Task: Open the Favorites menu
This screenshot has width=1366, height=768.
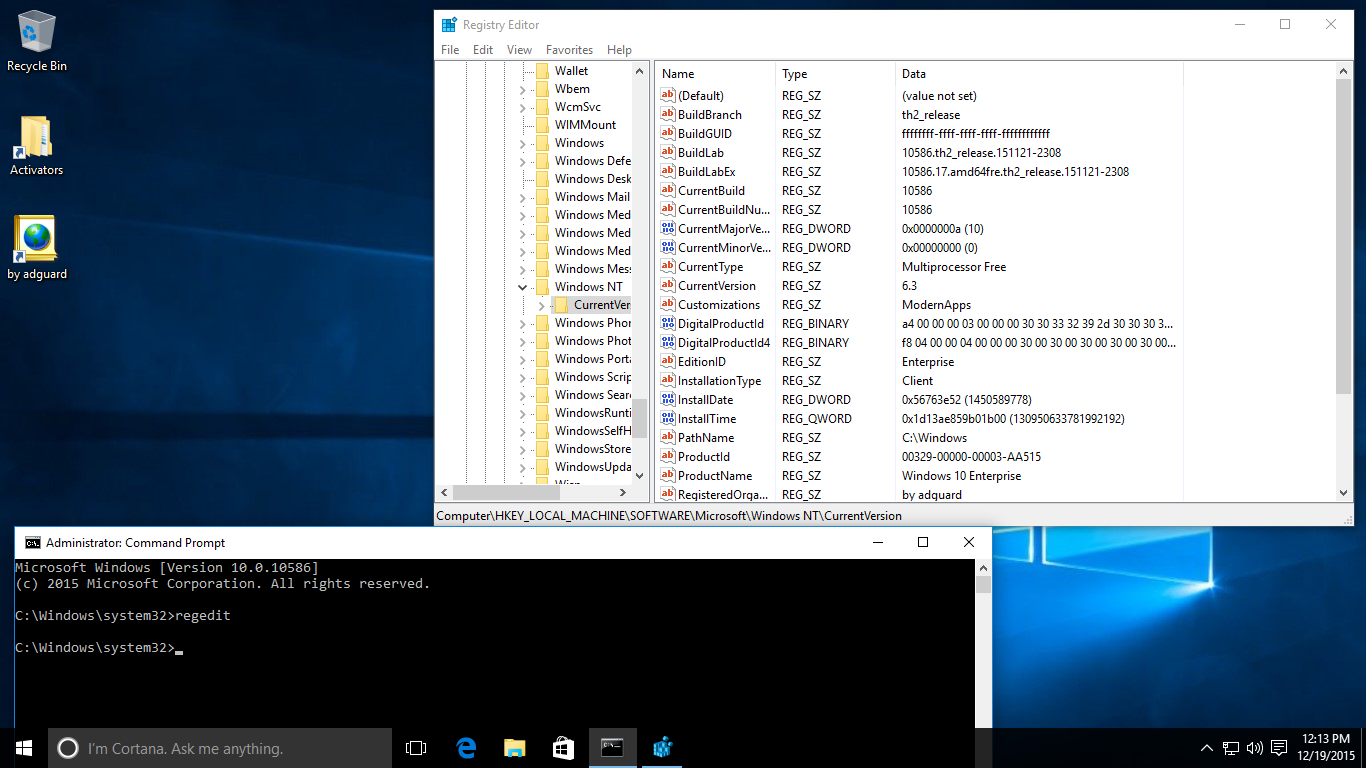Action: click(569, 50)
